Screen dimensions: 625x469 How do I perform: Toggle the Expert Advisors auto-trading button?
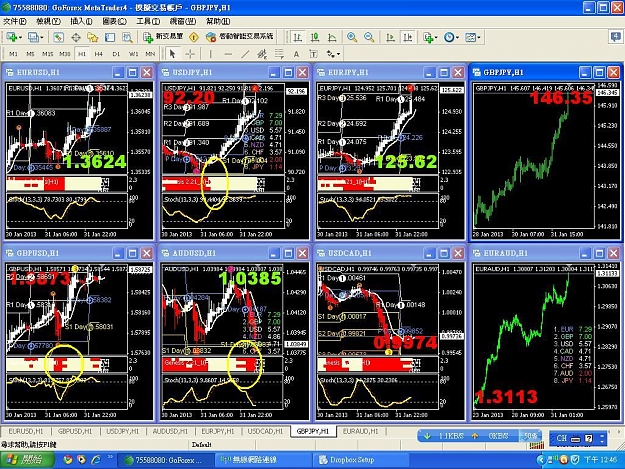(240, 37)
